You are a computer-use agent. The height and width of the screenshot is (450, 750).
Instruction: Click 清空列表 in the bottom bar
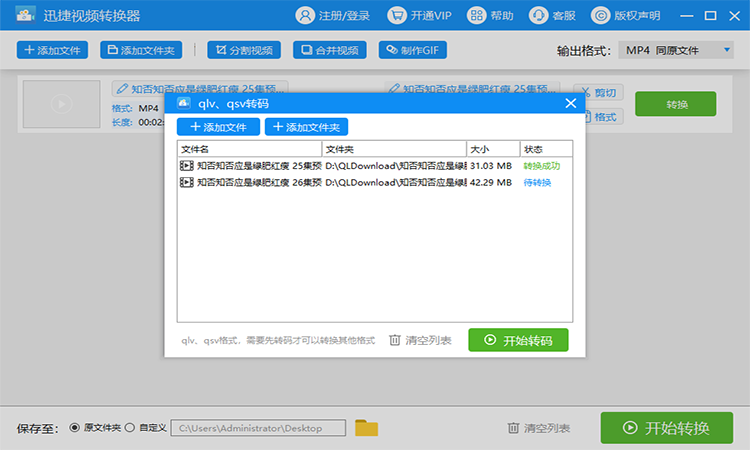[x=539, y=428]
